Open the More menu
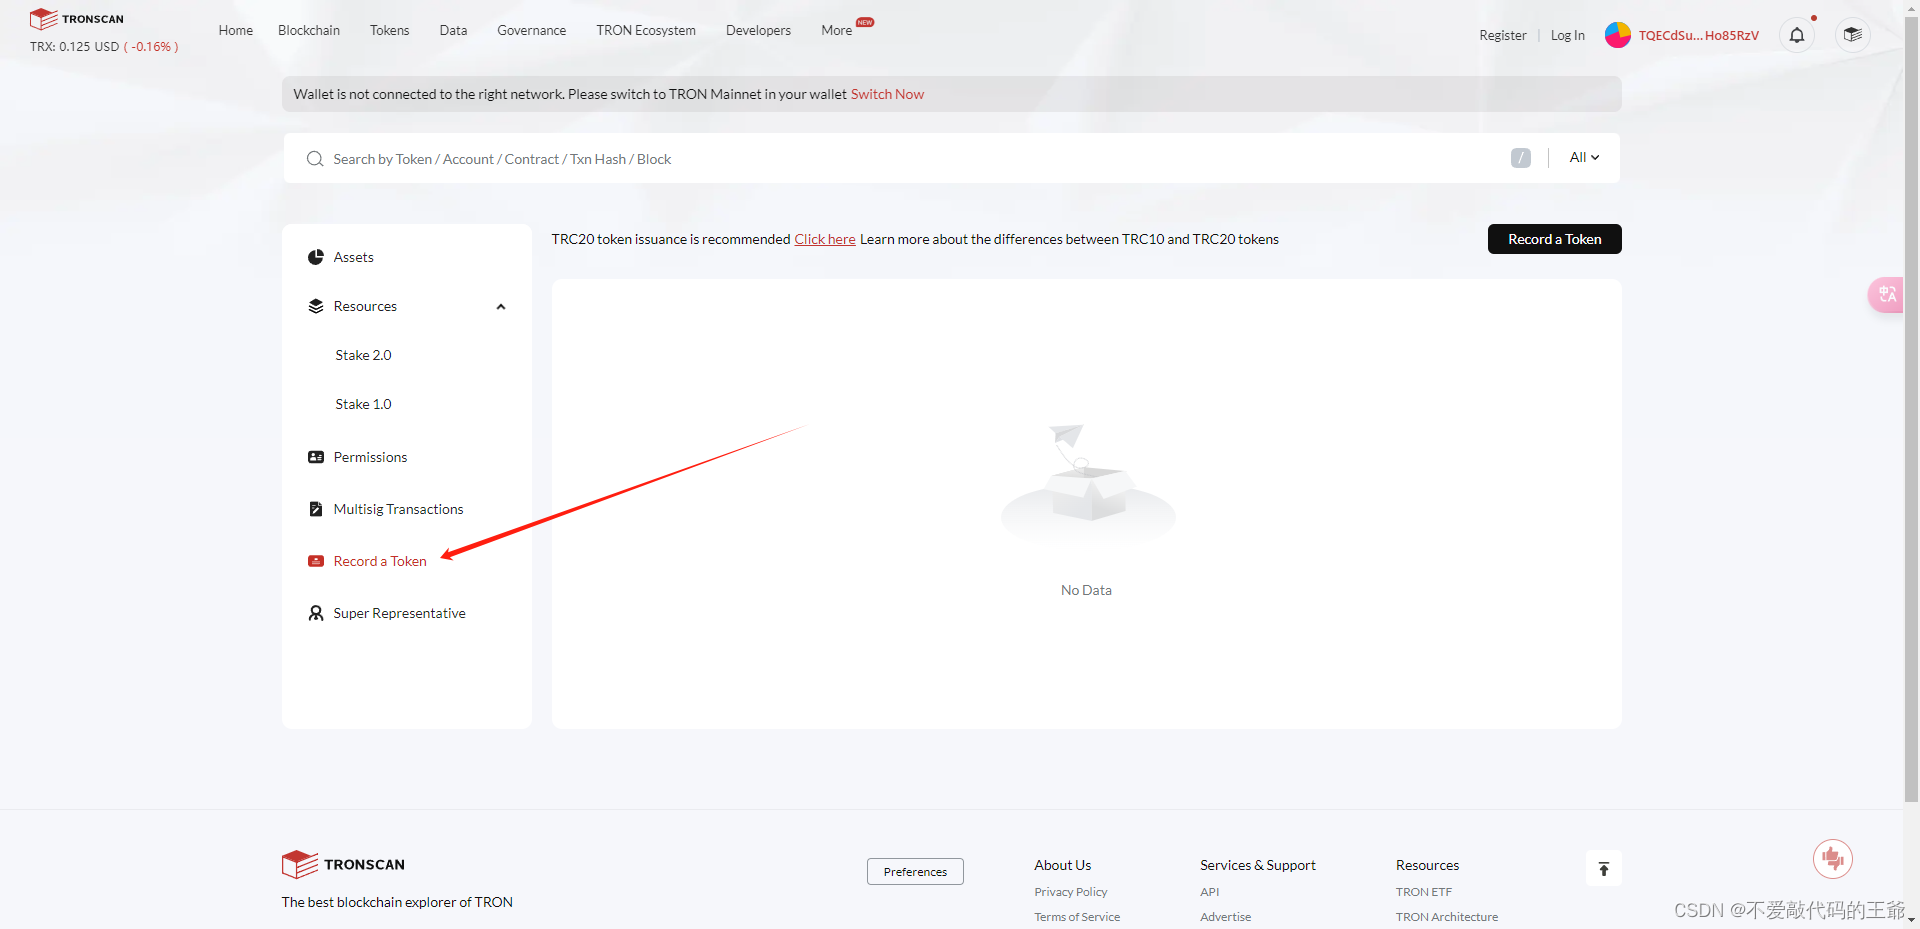1920x929 pixels. coord(837,30)
